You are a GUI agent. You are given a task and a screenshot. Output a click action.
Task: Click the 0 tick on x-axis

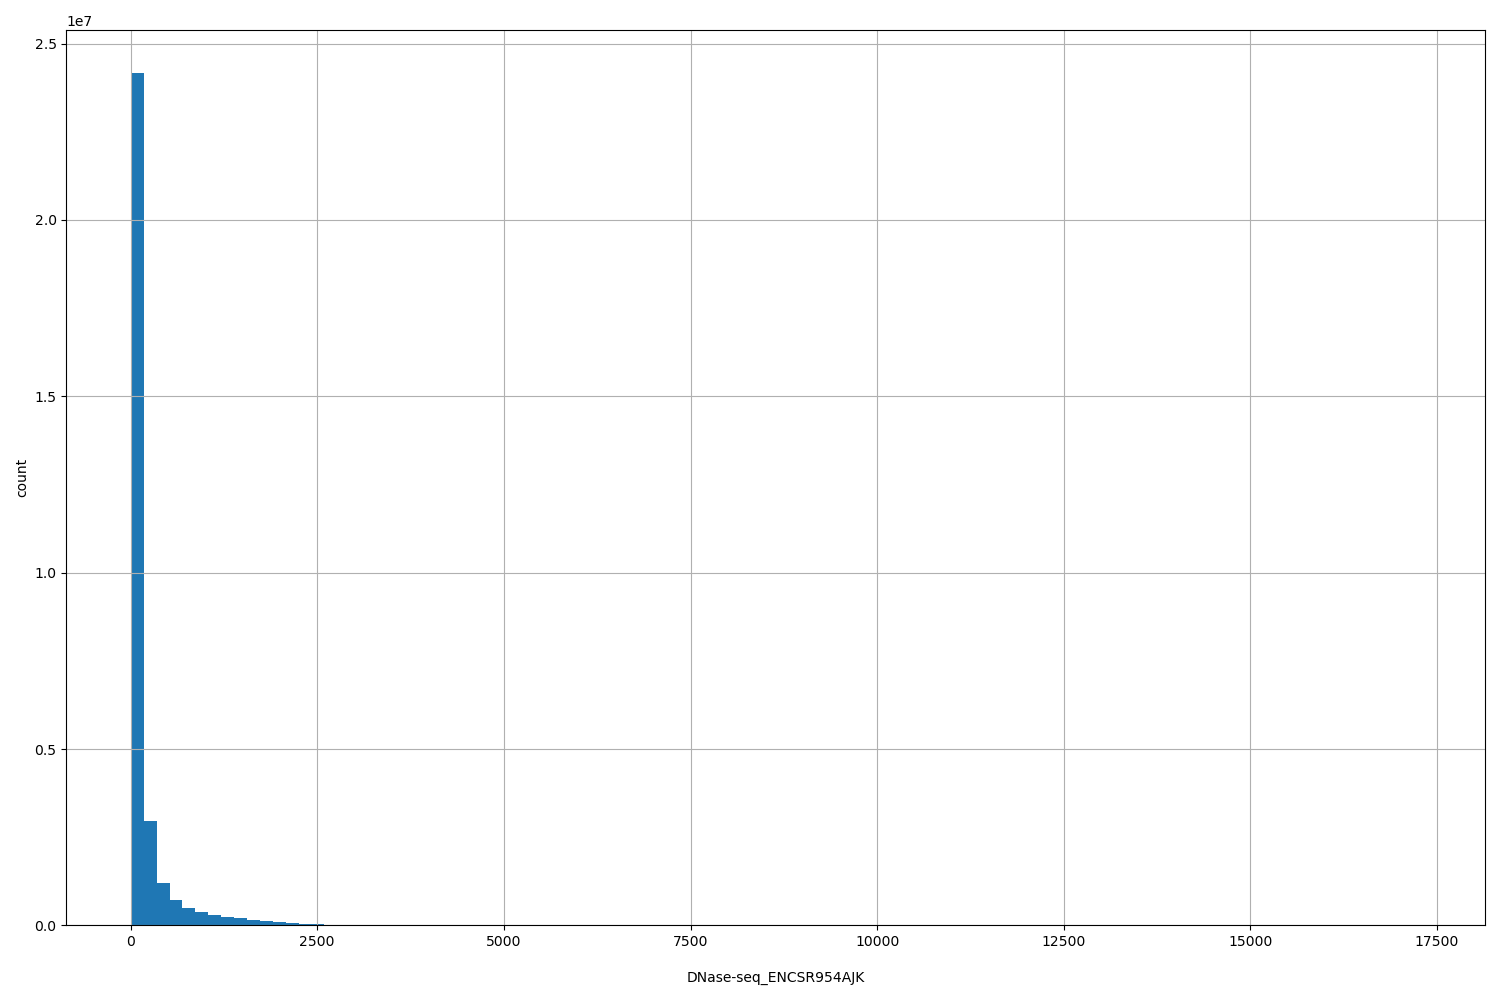(x=131, y=940)
